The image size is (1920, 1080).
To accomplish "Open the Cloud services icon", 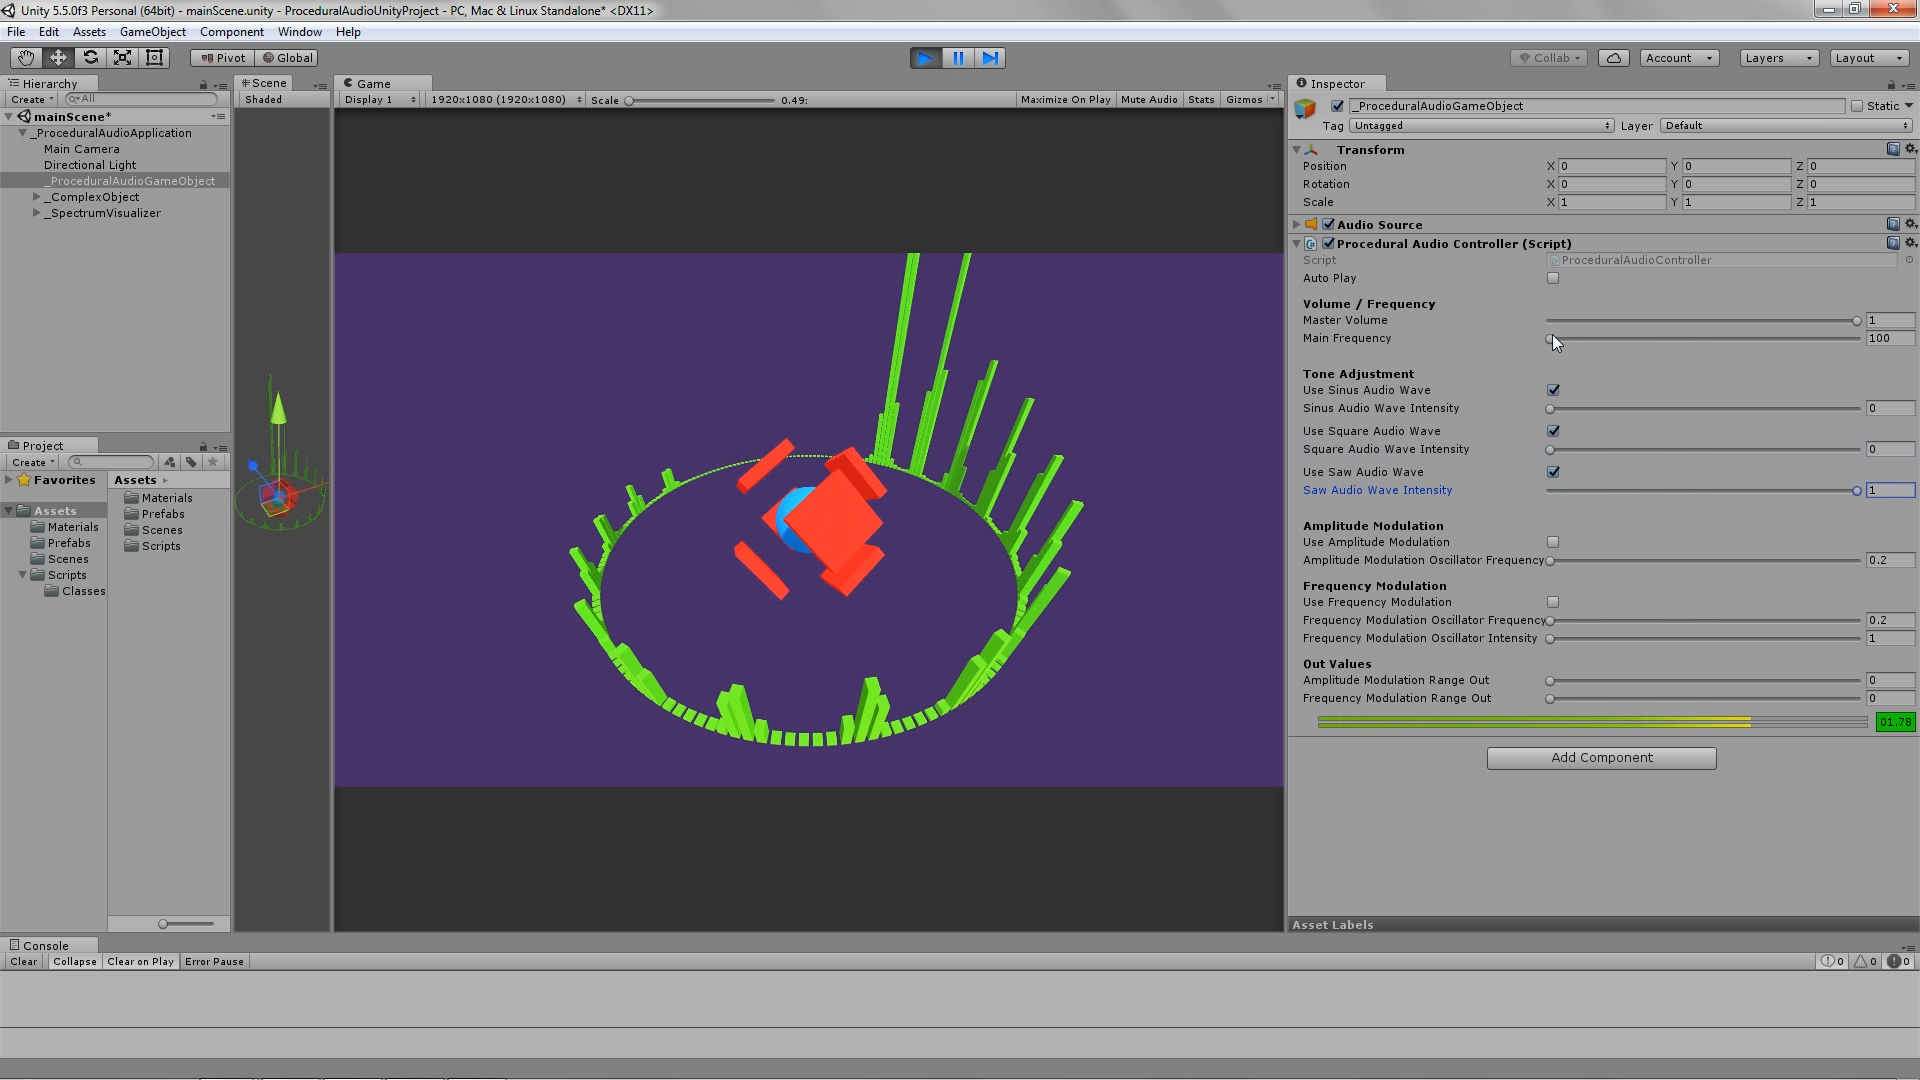I will point(1613,58).
